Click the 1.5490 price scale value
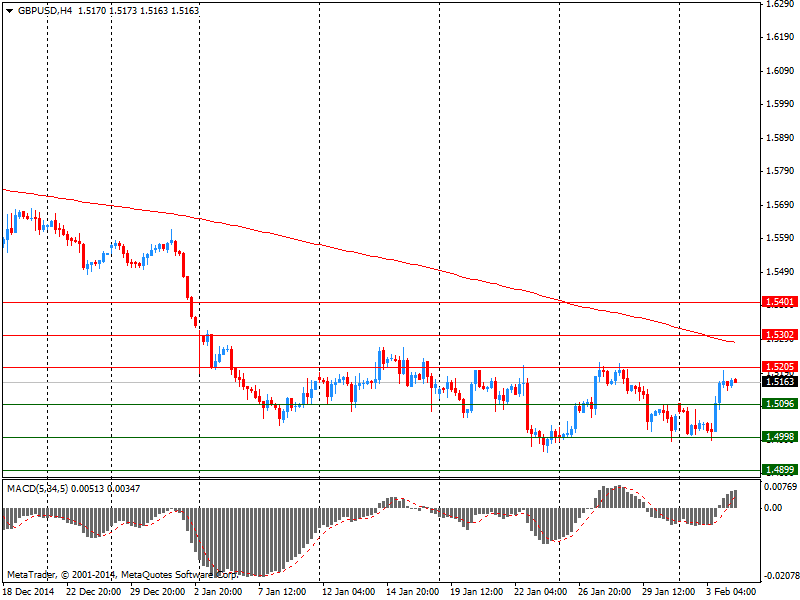Image resolution: width=800 pixels, height=600 pixels. (781, 272)
